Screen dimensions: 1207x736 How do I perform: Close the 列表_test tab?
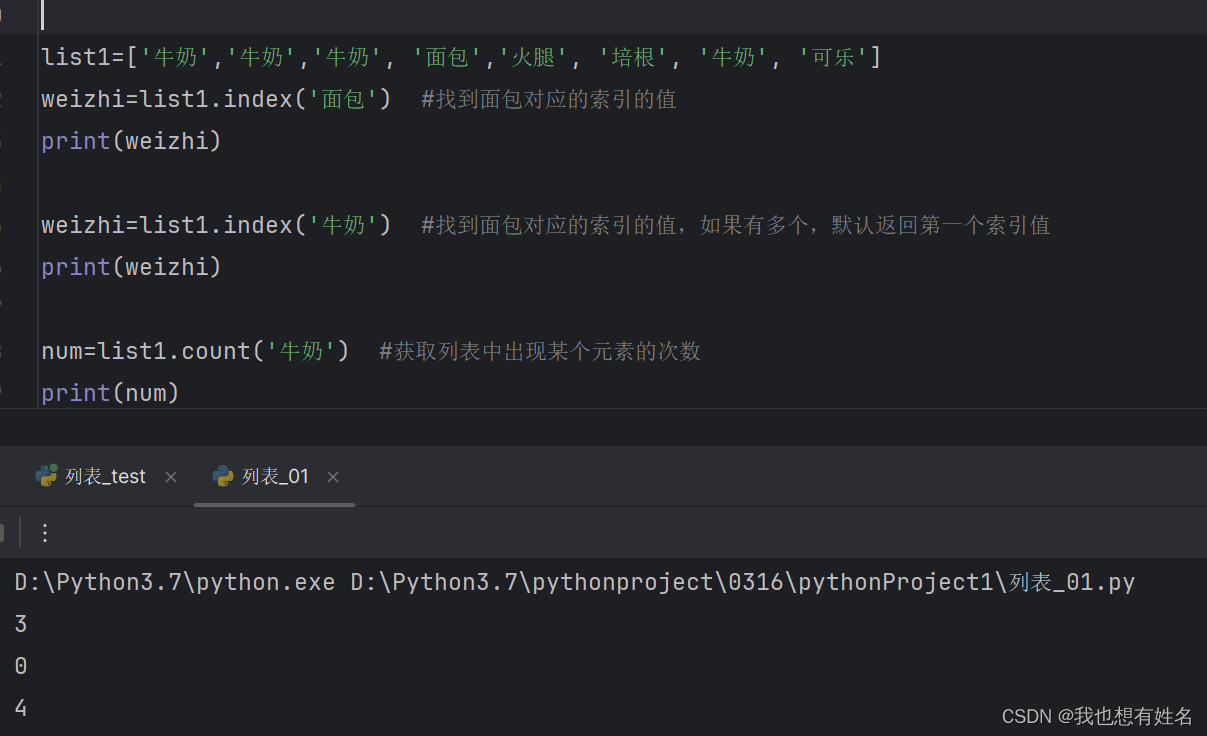170,477
